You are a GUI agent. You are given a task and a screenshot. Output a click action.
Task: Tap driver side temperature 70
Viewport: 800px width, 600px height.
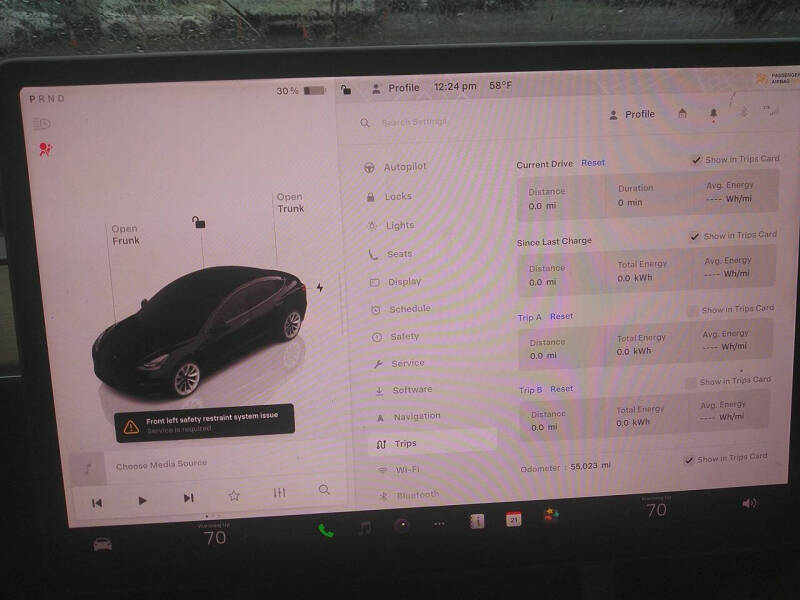(214, 537)
